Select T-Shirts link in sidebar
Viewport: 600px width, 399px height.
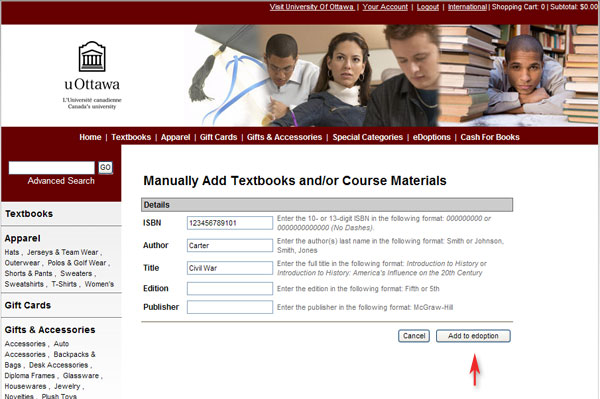point(64,284)
